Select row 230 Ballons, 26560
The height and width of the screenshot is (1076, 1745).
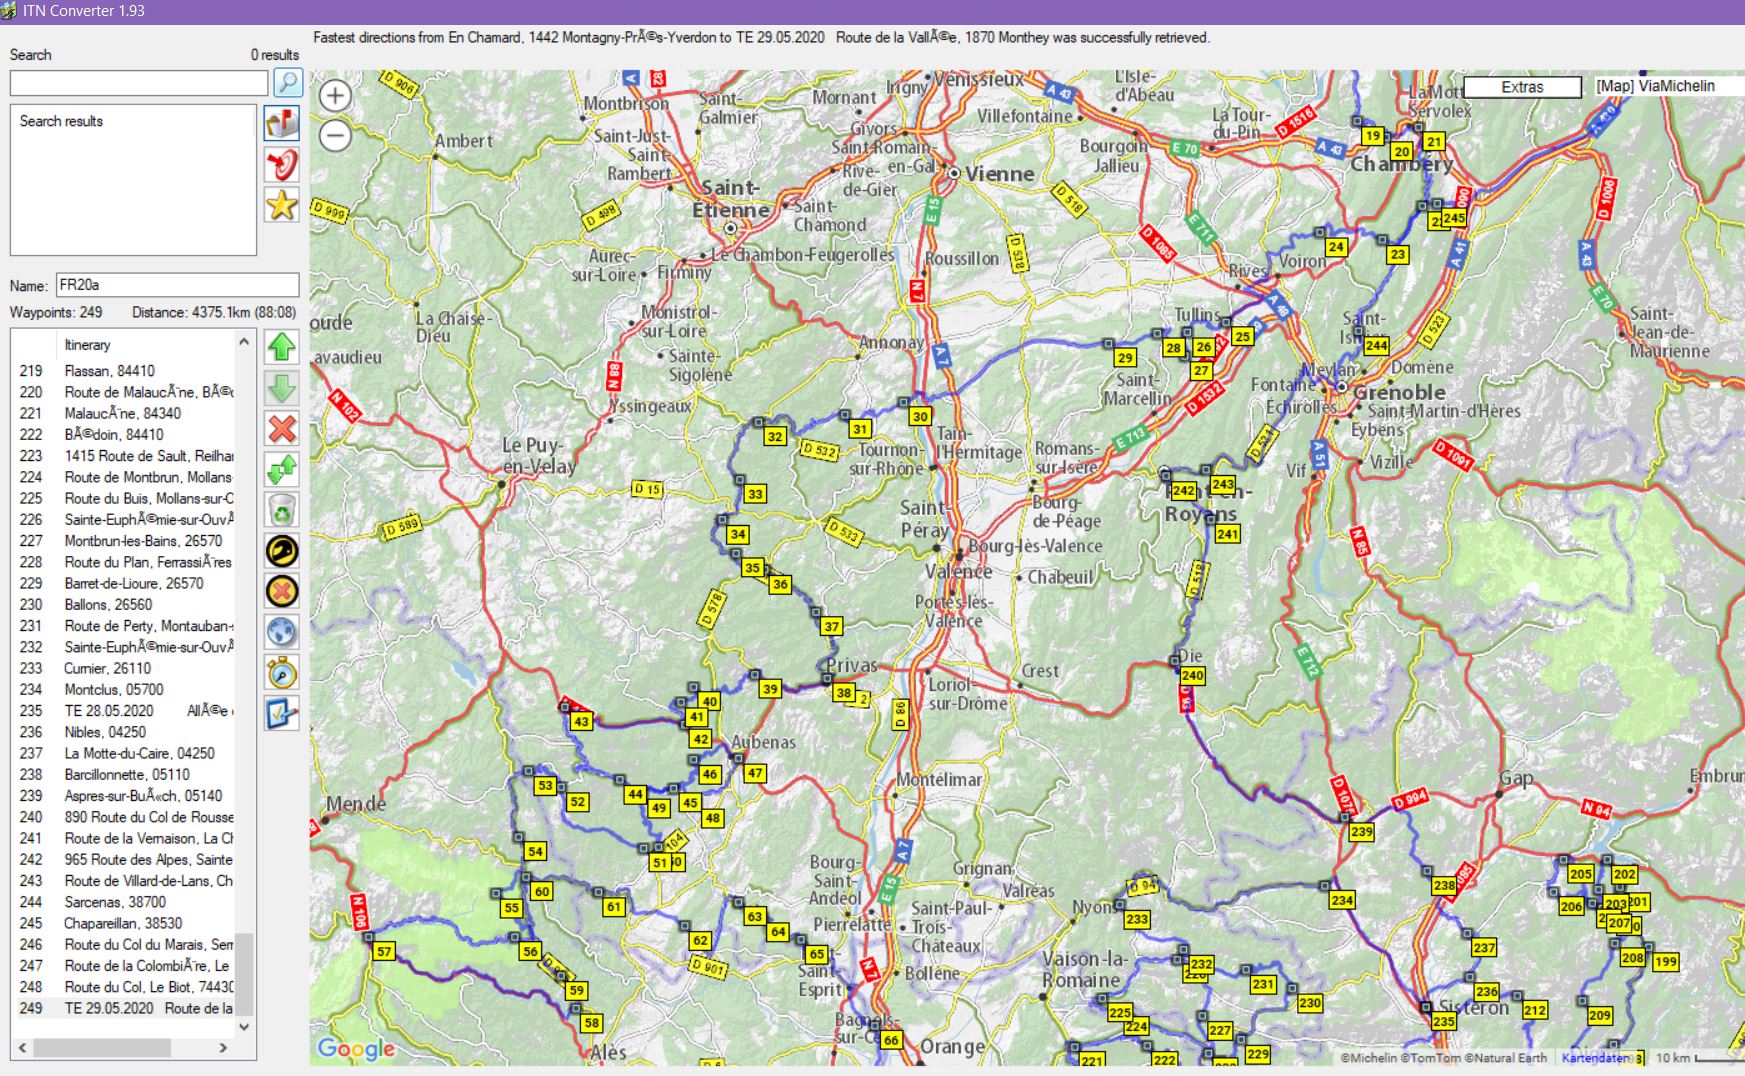[x=125, y=605]
